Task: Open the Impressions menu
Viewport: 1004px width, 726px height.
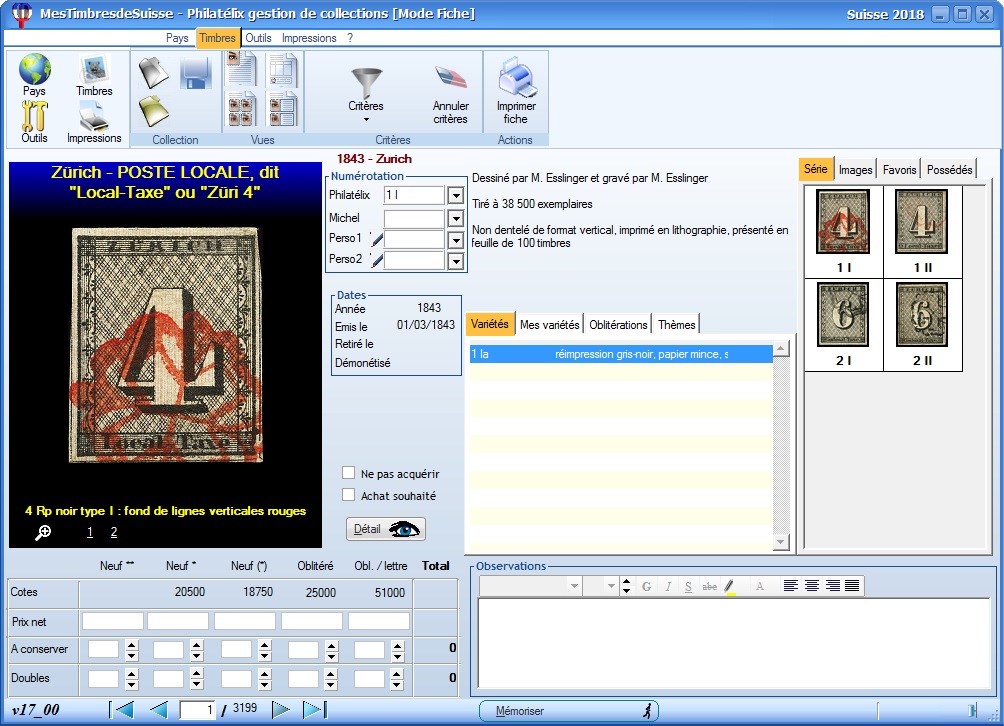Action: [309, 38]
